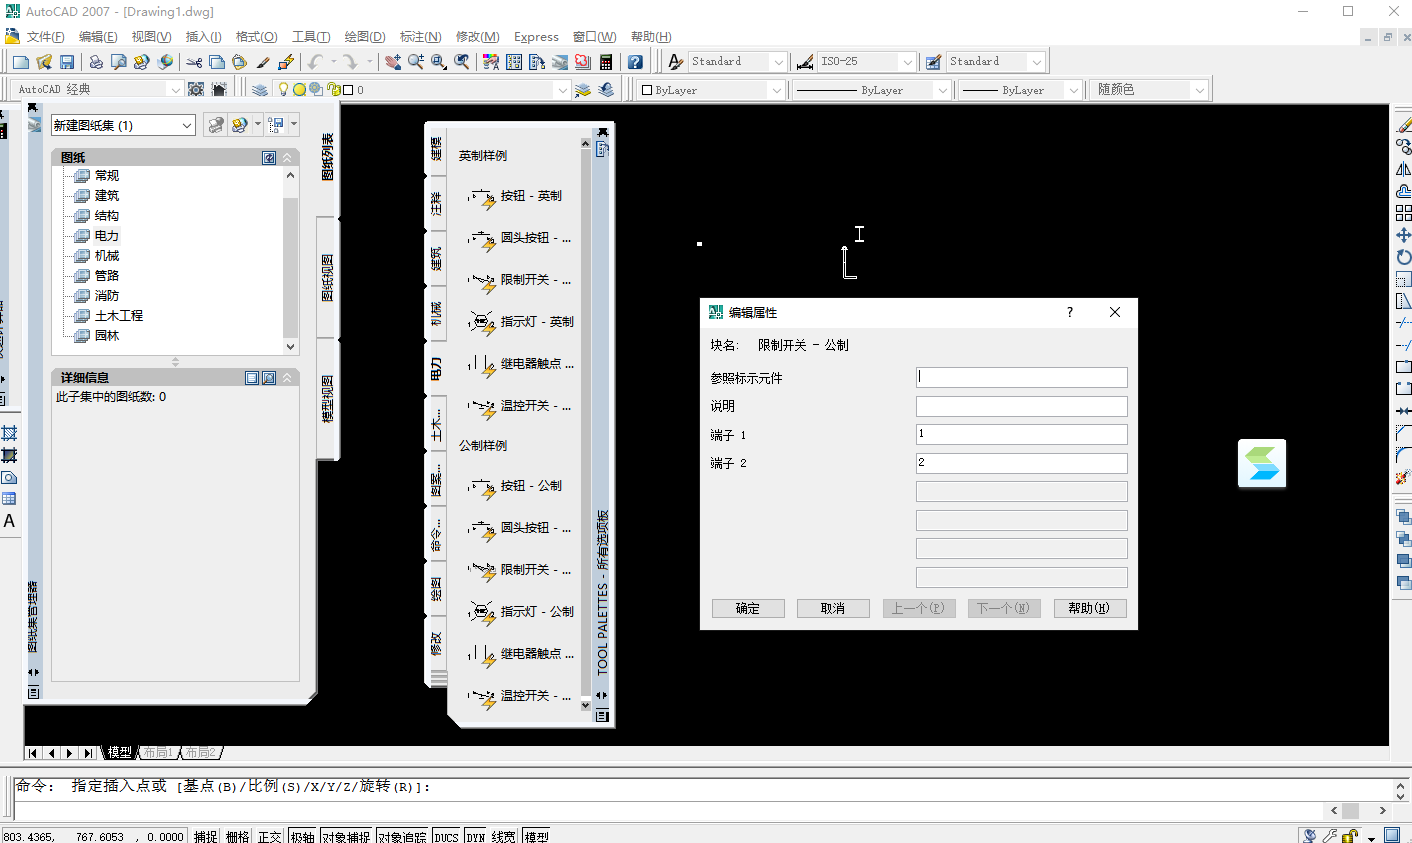Viewport: 1412px width, 843px height.
Task: Toggle 极轴 polar tracking in status bar
Action: (x=302, y=837)
